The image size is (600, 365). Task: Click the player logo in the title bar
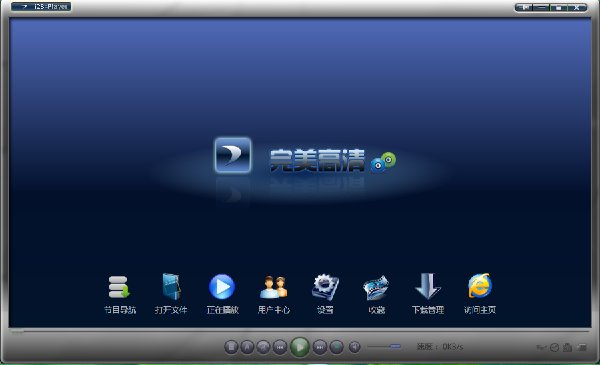[x=41, y=7]
